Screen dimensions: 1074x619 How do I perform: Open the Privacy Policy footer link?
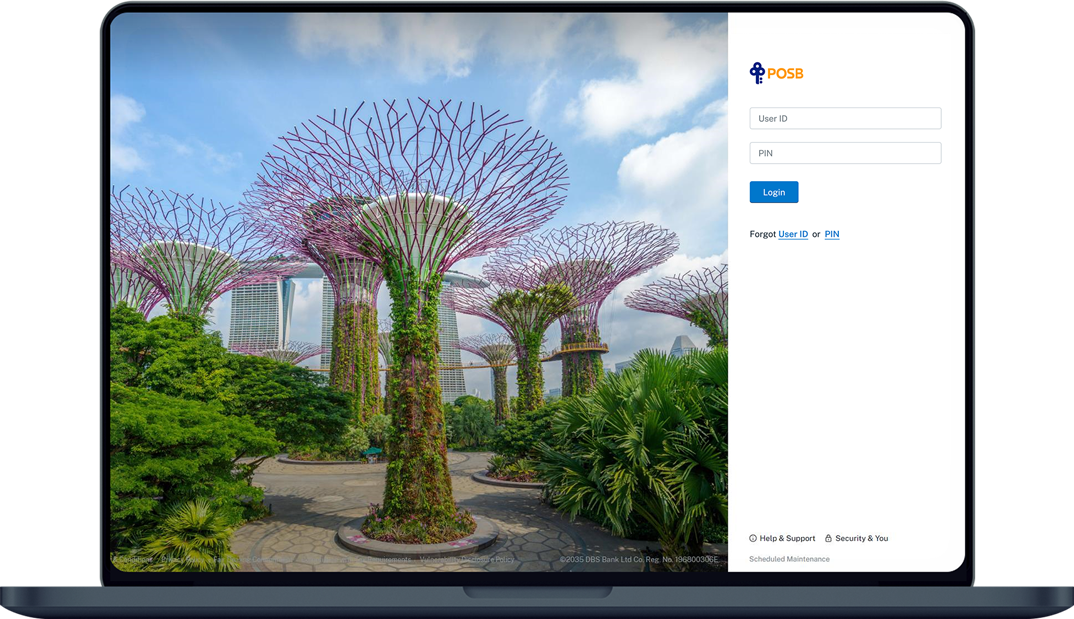click(x=183, y=559)
